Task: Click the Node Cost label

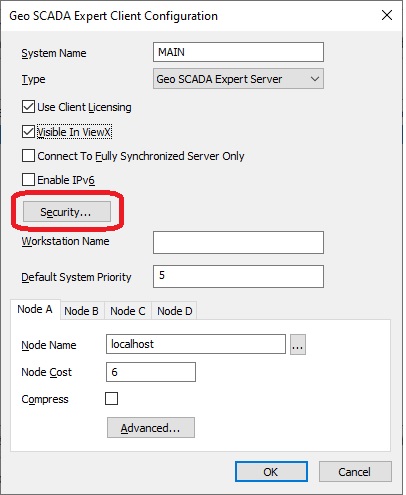Action: click(46, 372)
